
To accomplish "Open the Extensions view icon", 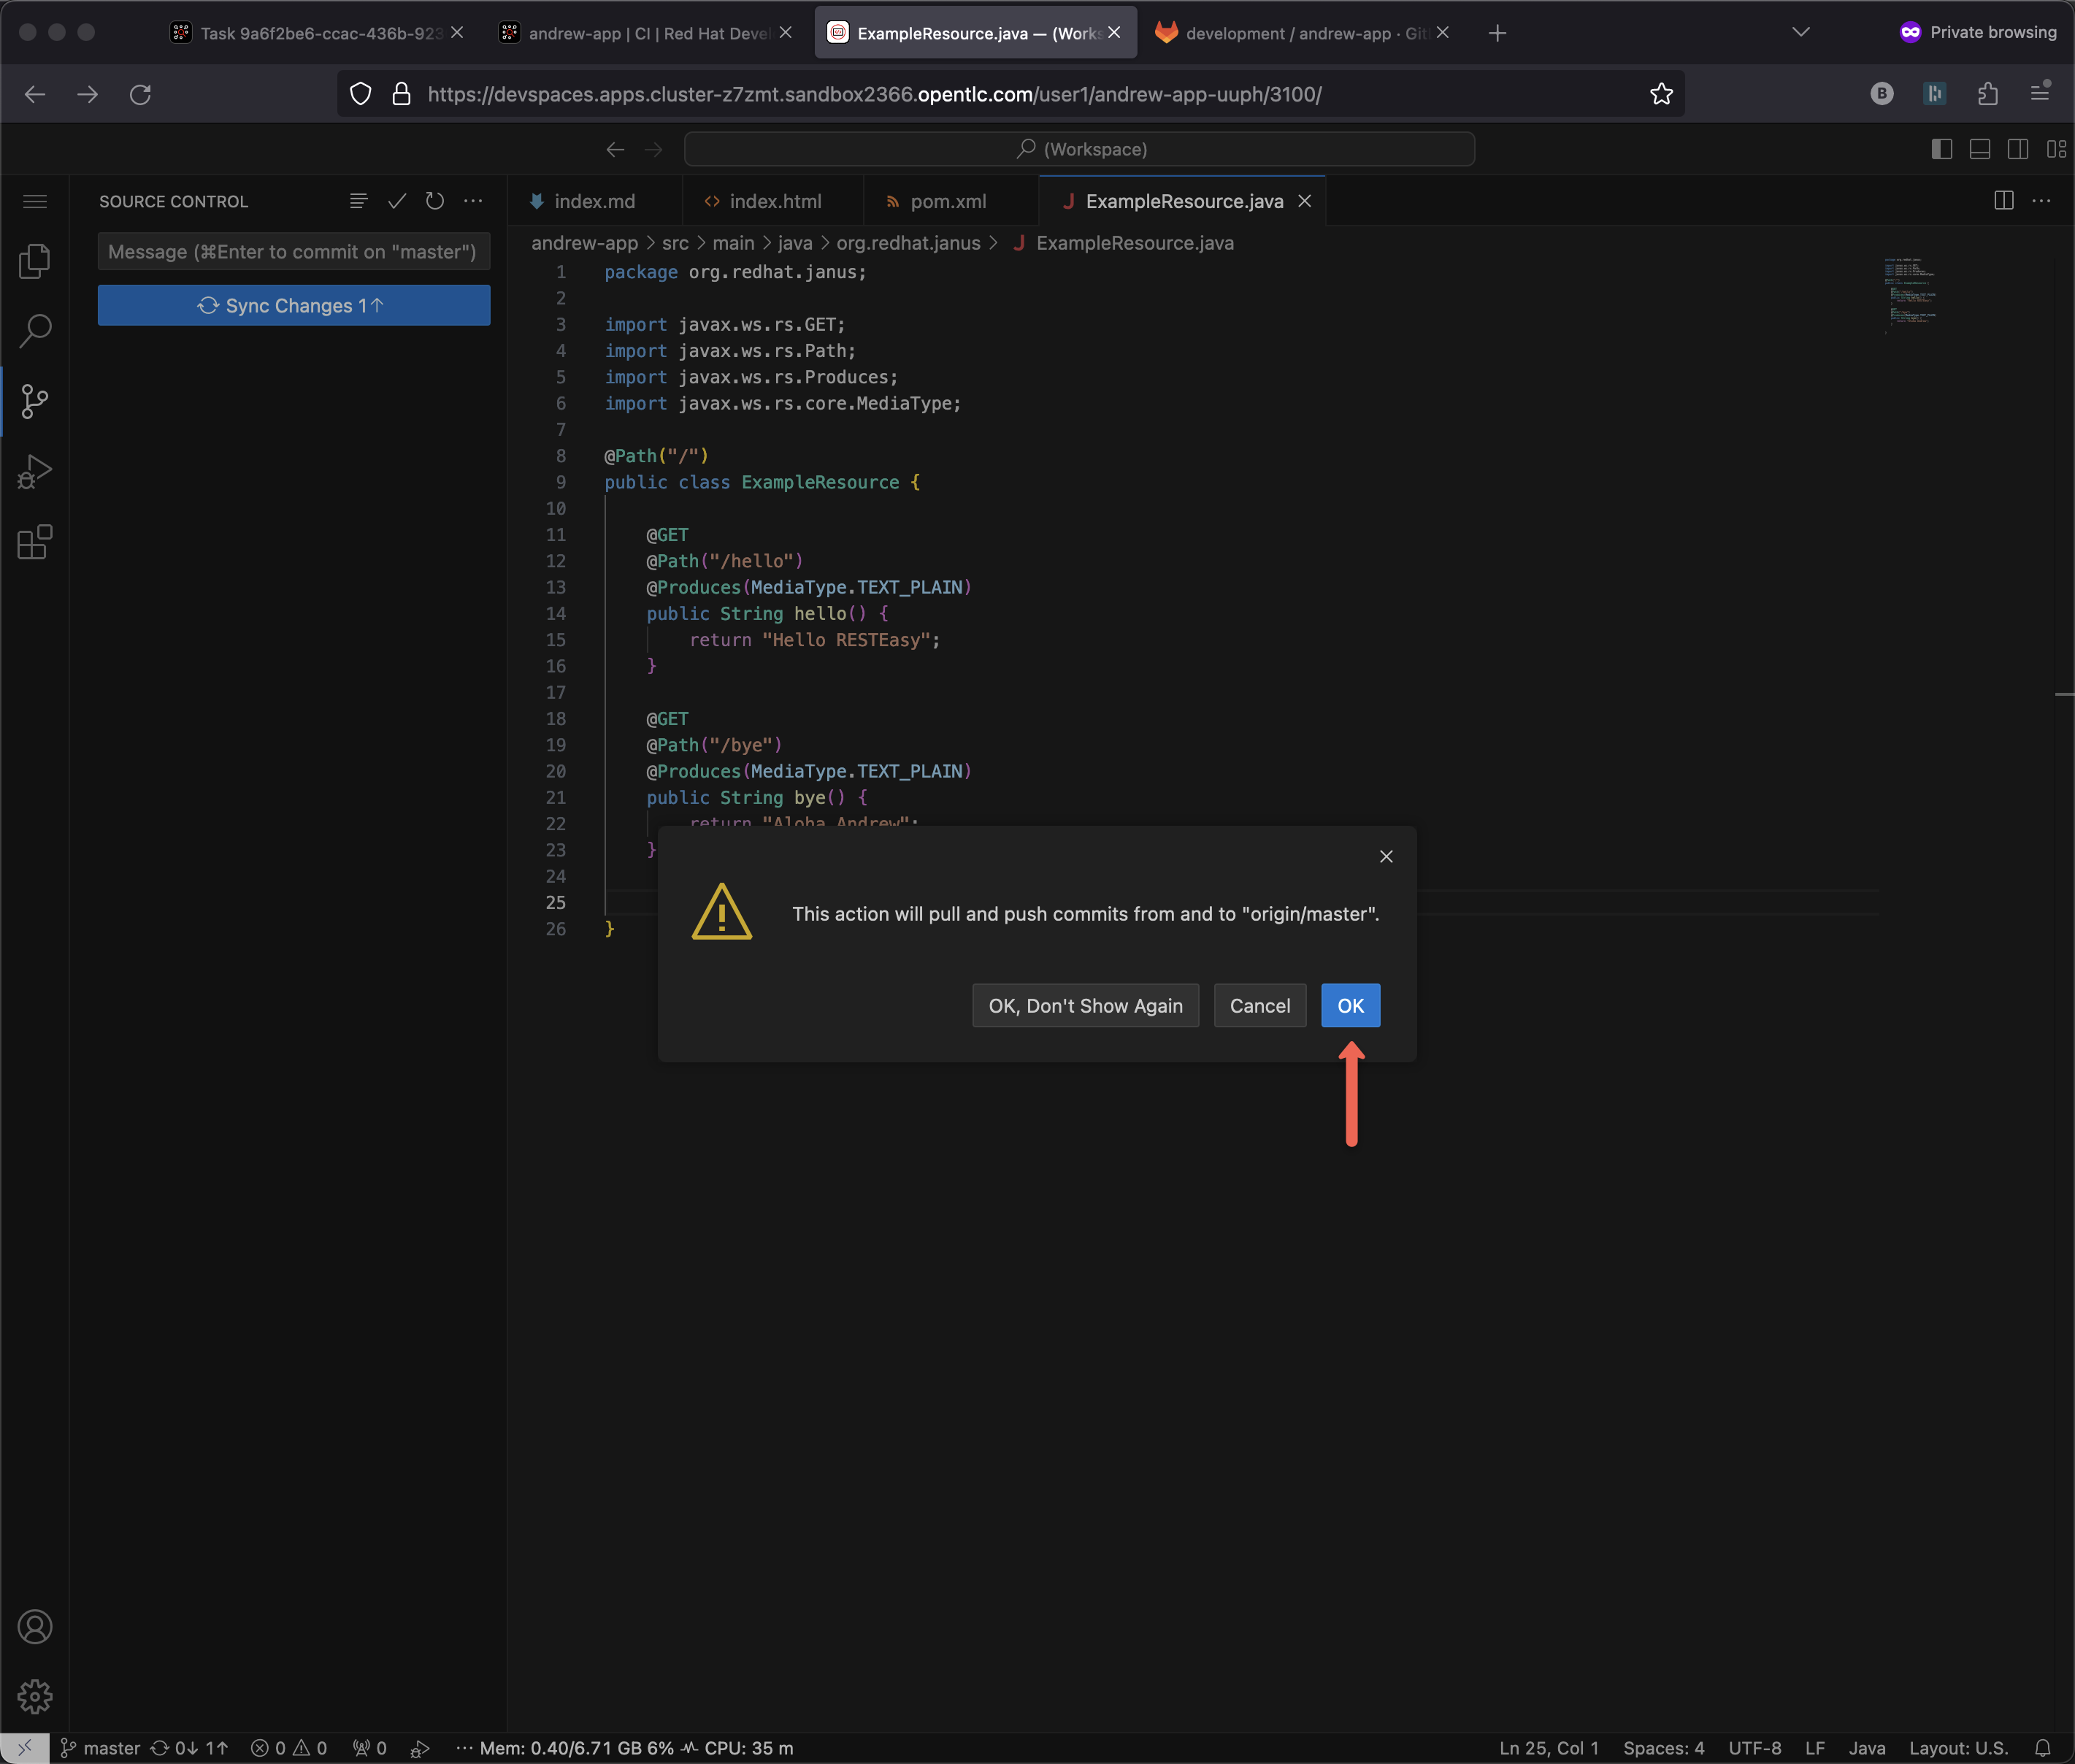I will 35,542.
